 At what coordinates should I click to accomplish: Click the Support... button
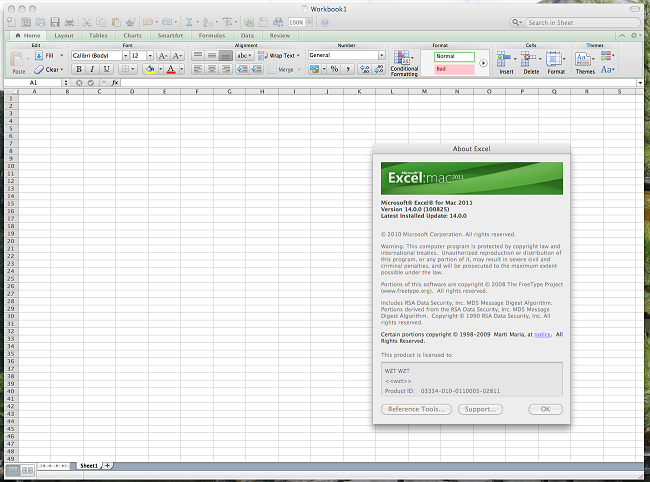pyautogui.click(x=480, y=409)
